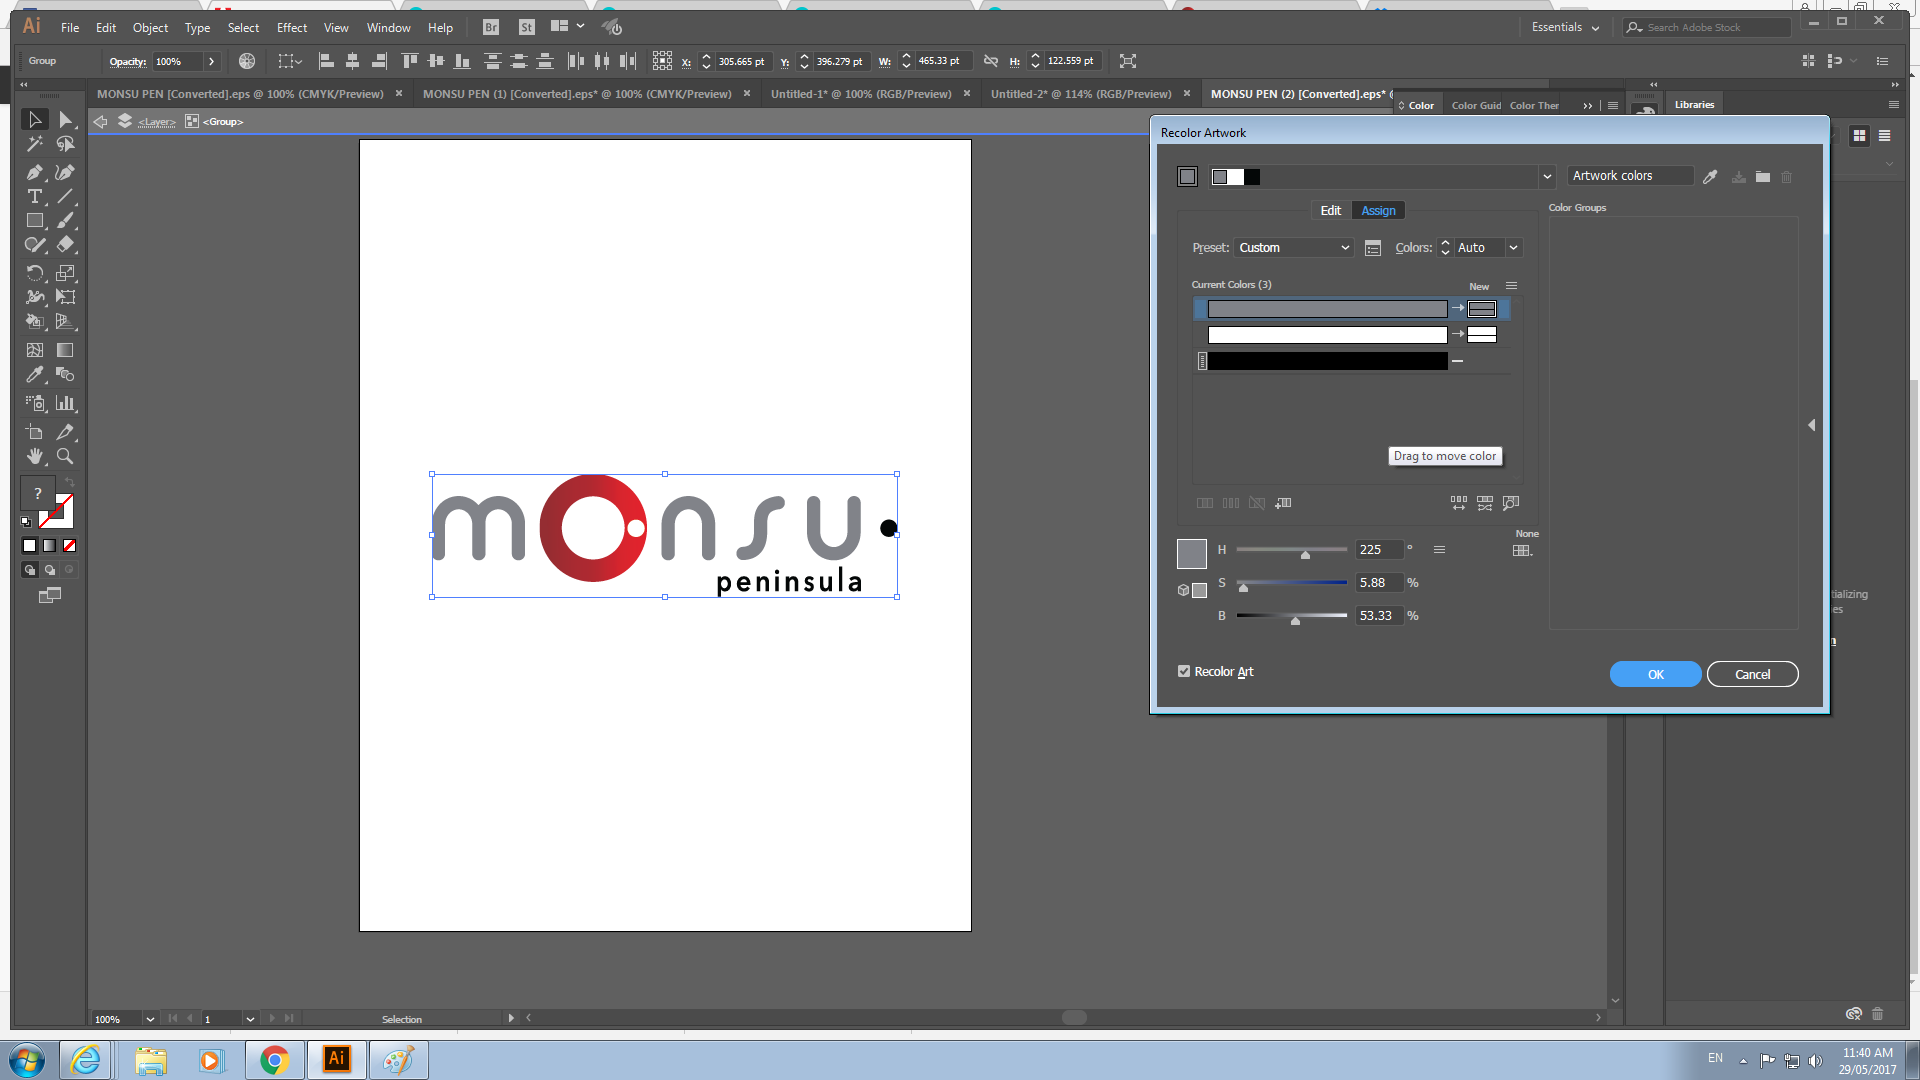Viewport: 1920px width, 1080px height.
Task: Open the File menu
Action: 70,28
